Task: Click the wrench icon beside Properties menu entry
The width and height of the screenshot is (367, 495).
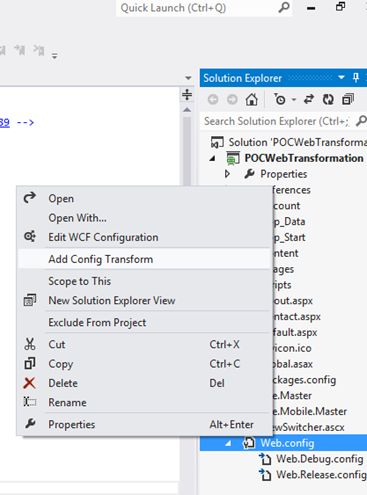Action: pyautogui.click(x=30, y=424)
